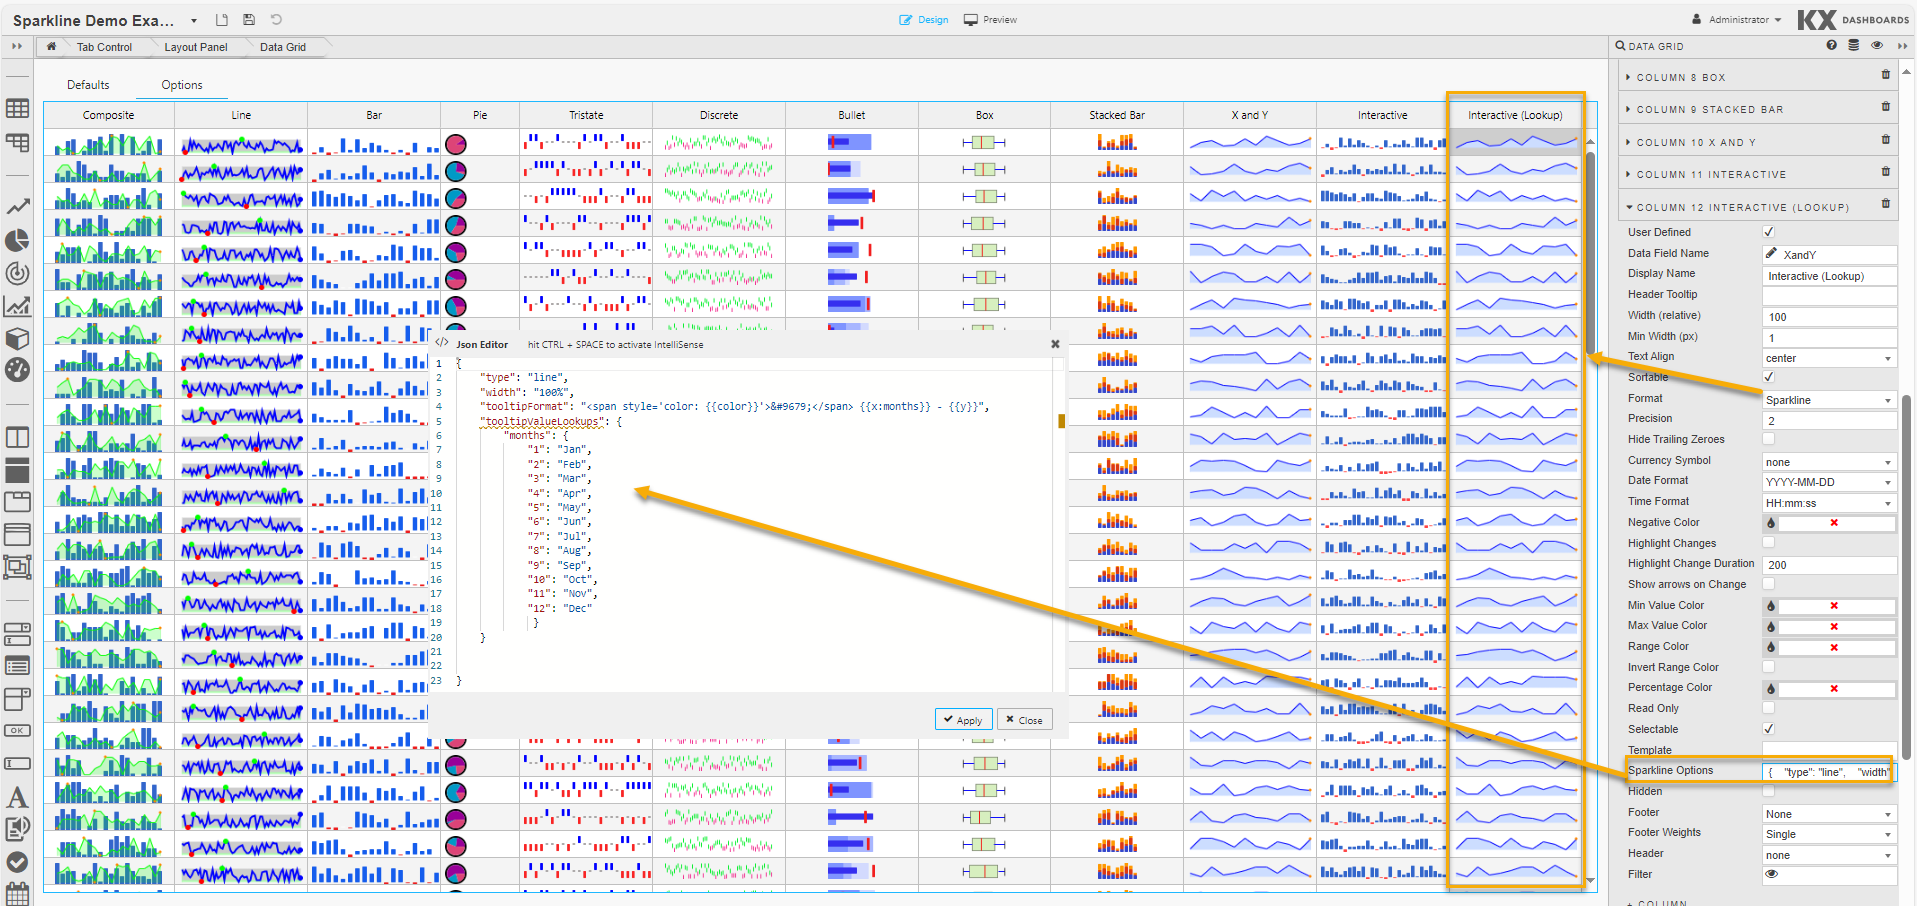Select the Calendar component icon at sidebar bottom

17,893
